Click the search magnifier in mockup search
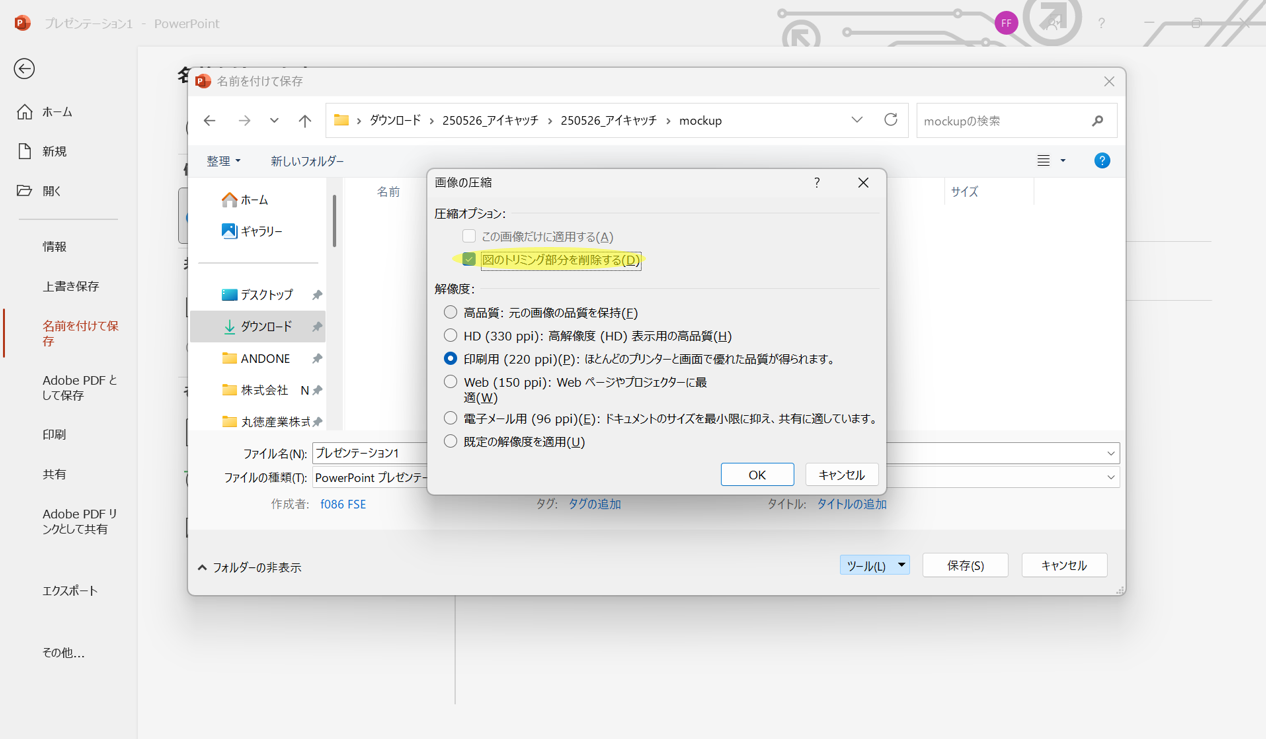This screenshot has height=739, width=1266. coord(1097,121)
